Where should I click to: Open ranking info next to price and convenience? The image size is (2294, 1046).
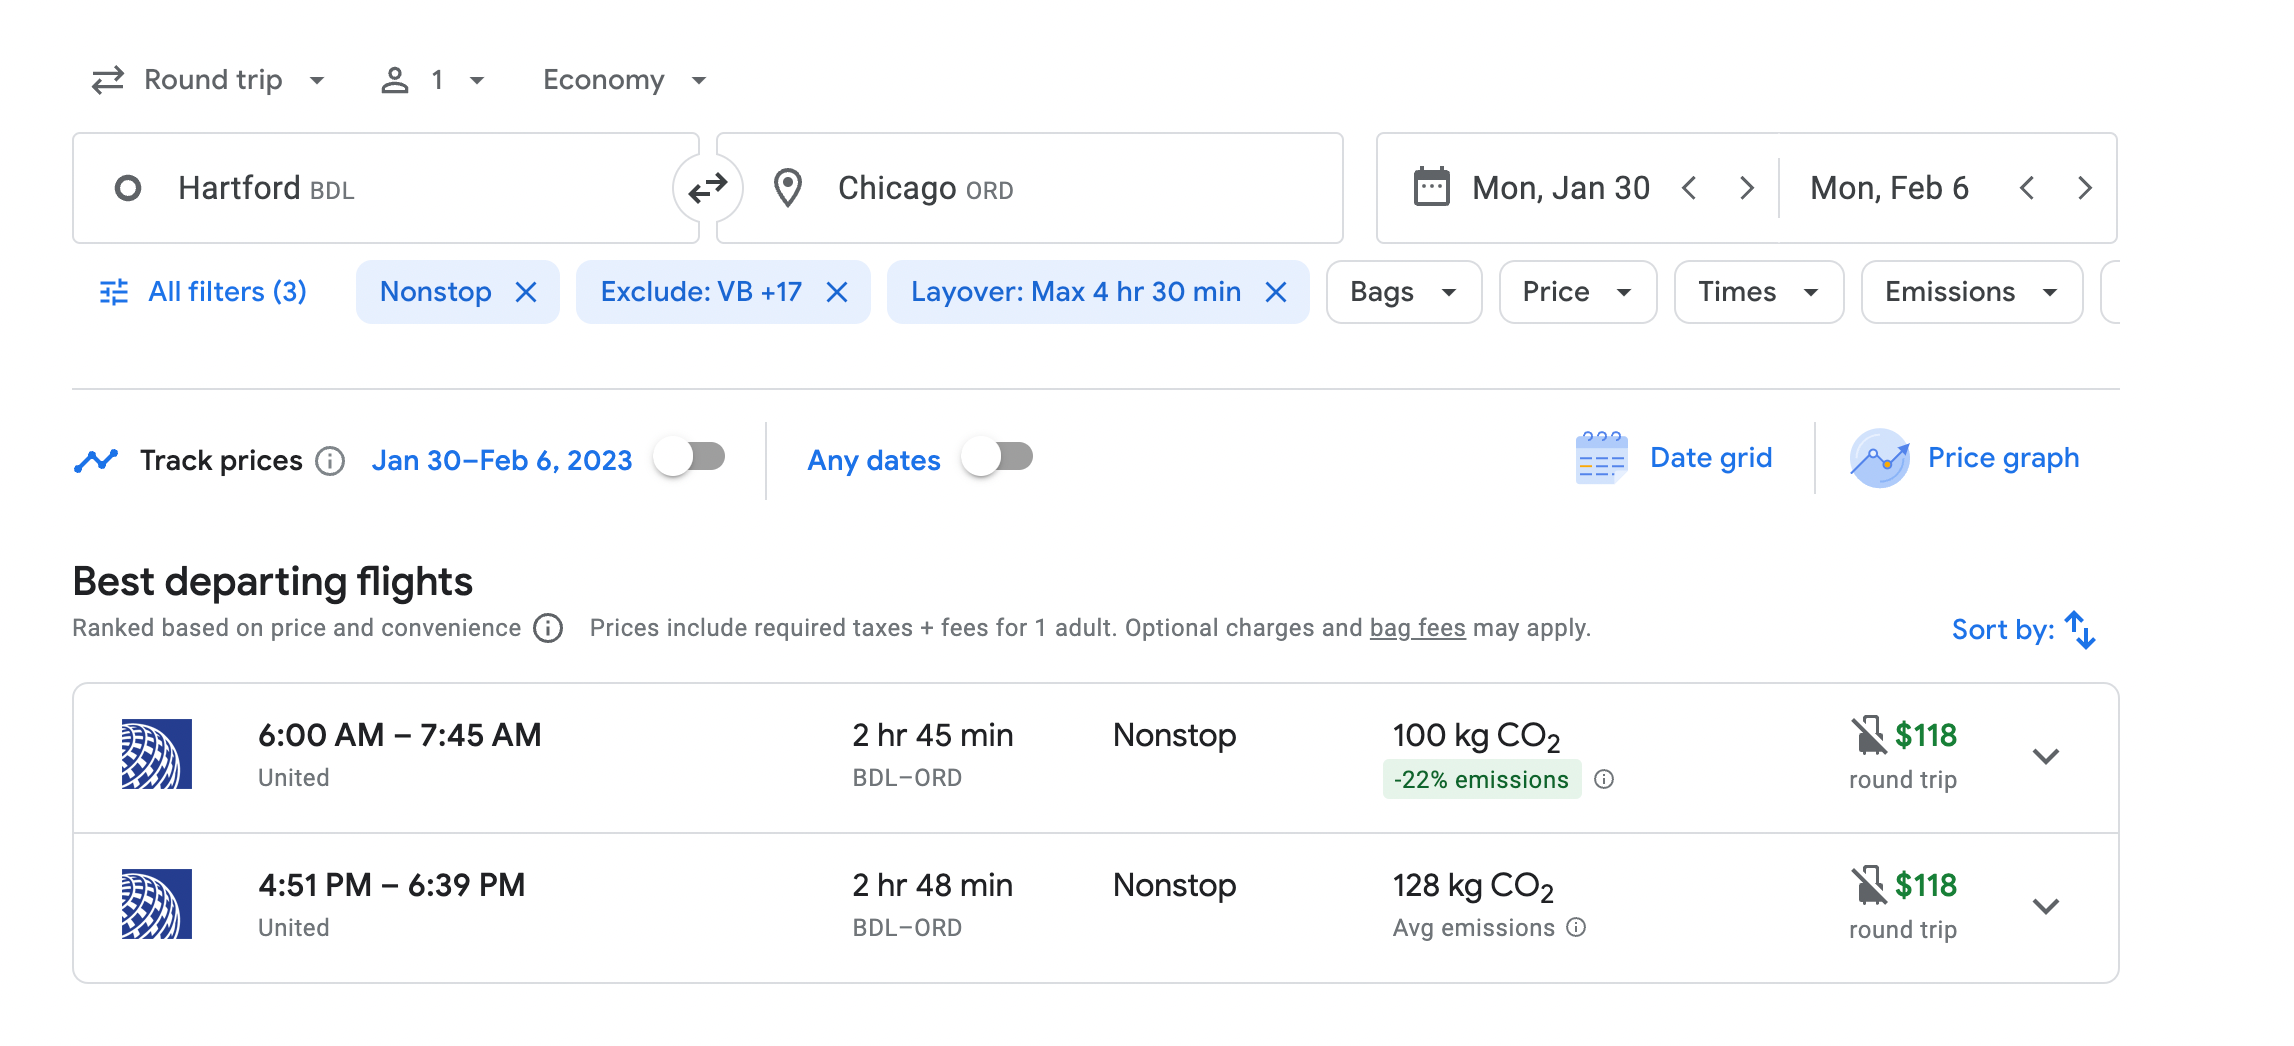pos(548,628)
